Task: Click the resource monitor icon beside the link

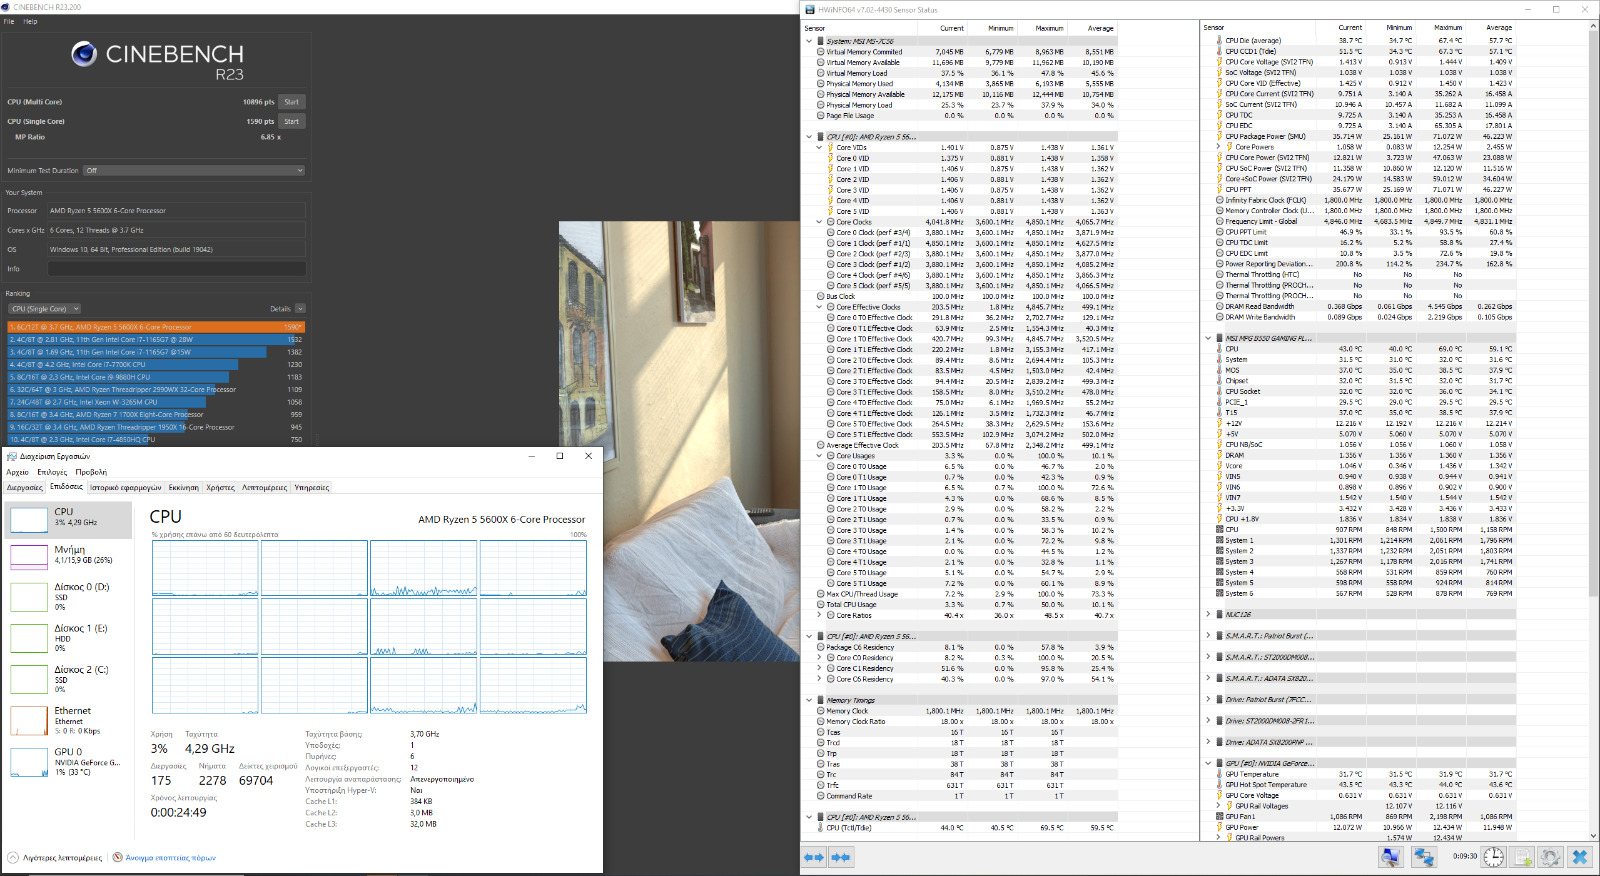Action: (117, 857)
